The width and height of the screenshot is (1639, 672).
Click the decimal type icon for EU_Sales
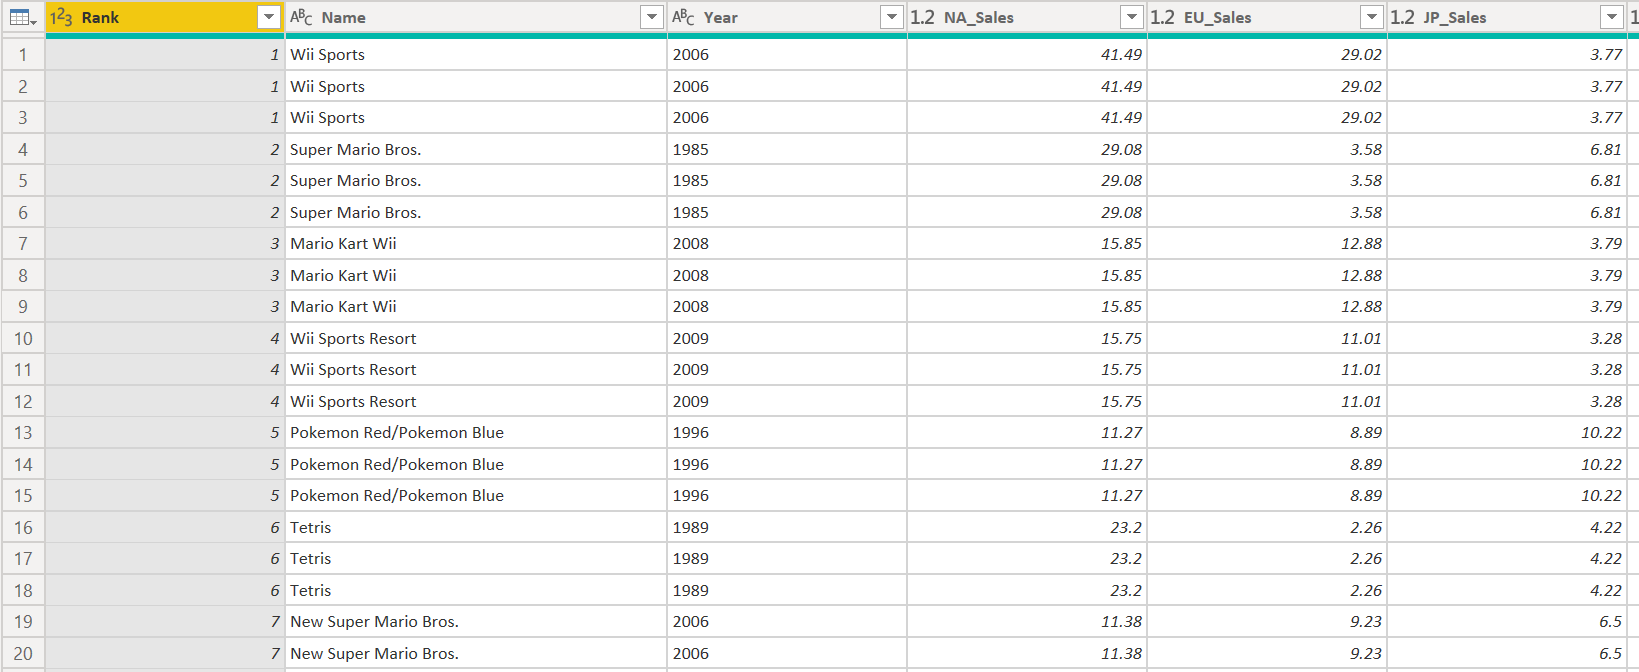pos(1162,18)
